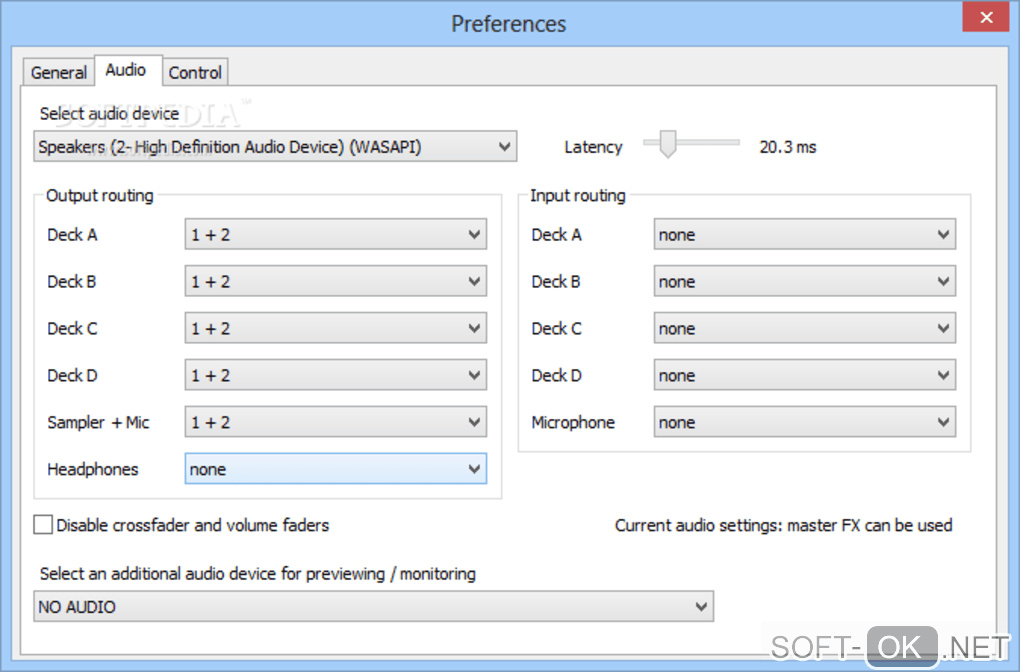
Task: Expand the Headphones output routing dropdown
Action: point(336,469)
